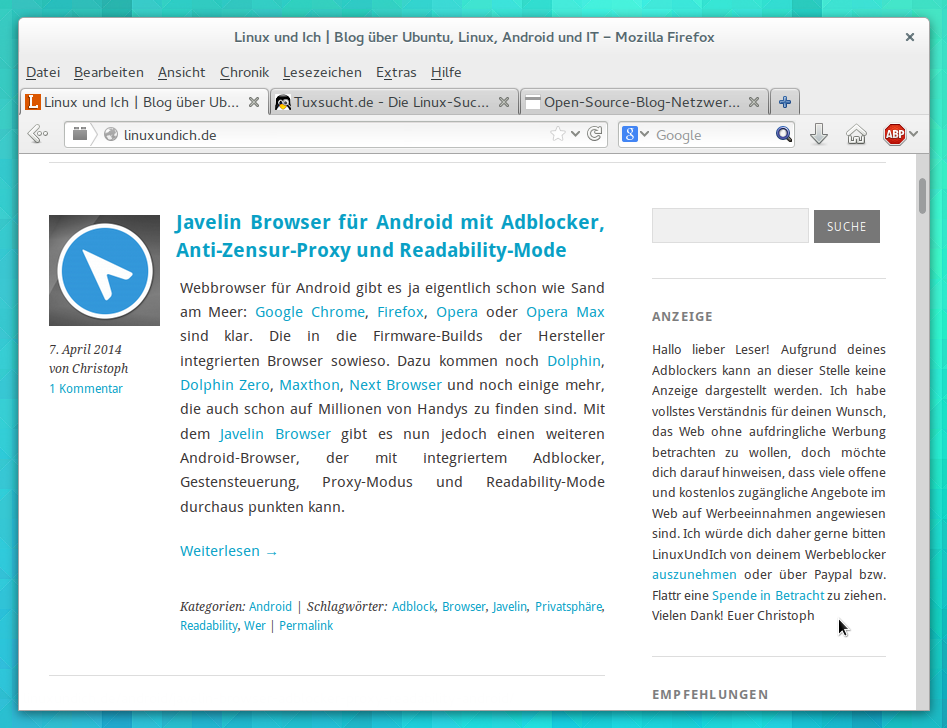Go to the Firefox home page icon
947x728 pixels.
point(856,134)
